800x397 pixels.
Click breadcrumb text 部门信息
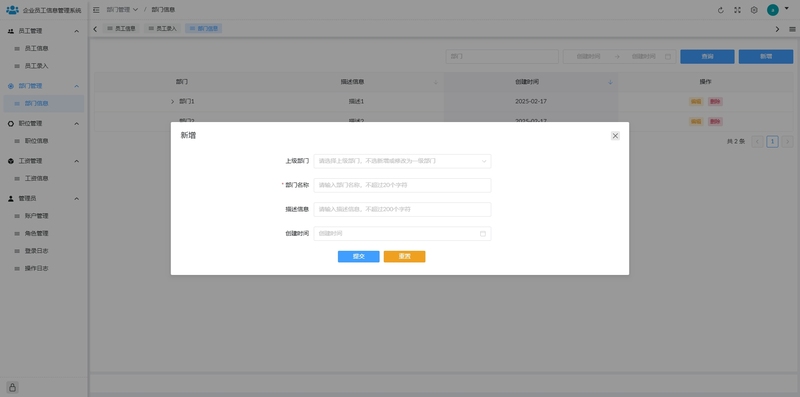click(x=163, y=10)
